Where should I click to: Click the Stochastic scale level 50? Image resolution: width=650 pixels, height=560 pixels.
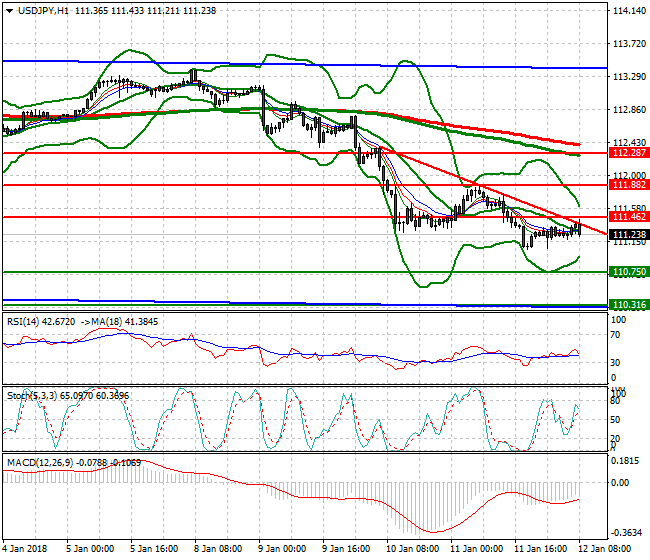(x=616, y=419)
